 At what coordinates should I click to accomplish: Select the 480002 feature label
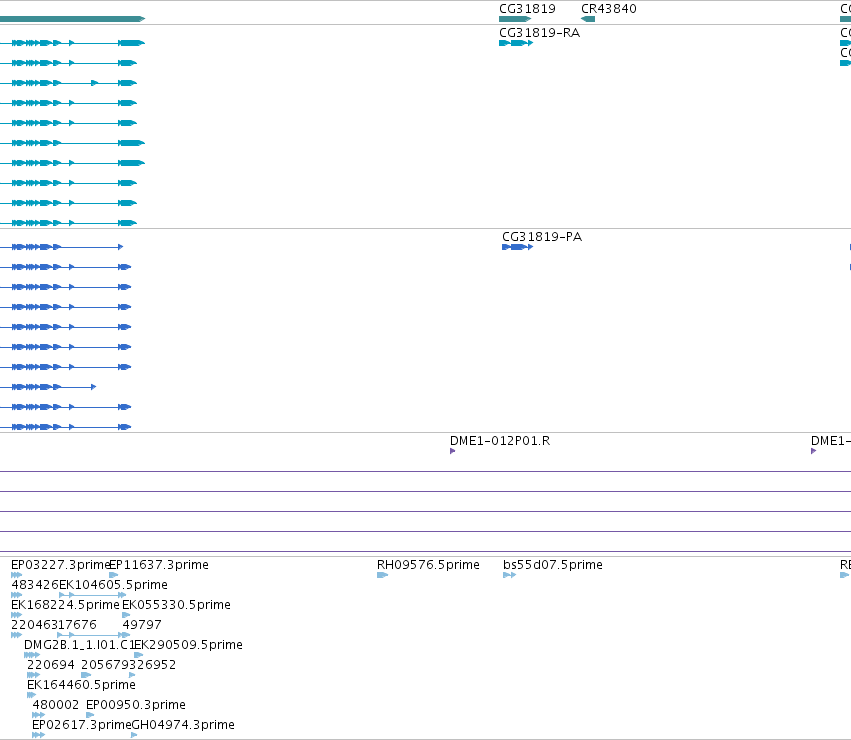tap(55, 705)
